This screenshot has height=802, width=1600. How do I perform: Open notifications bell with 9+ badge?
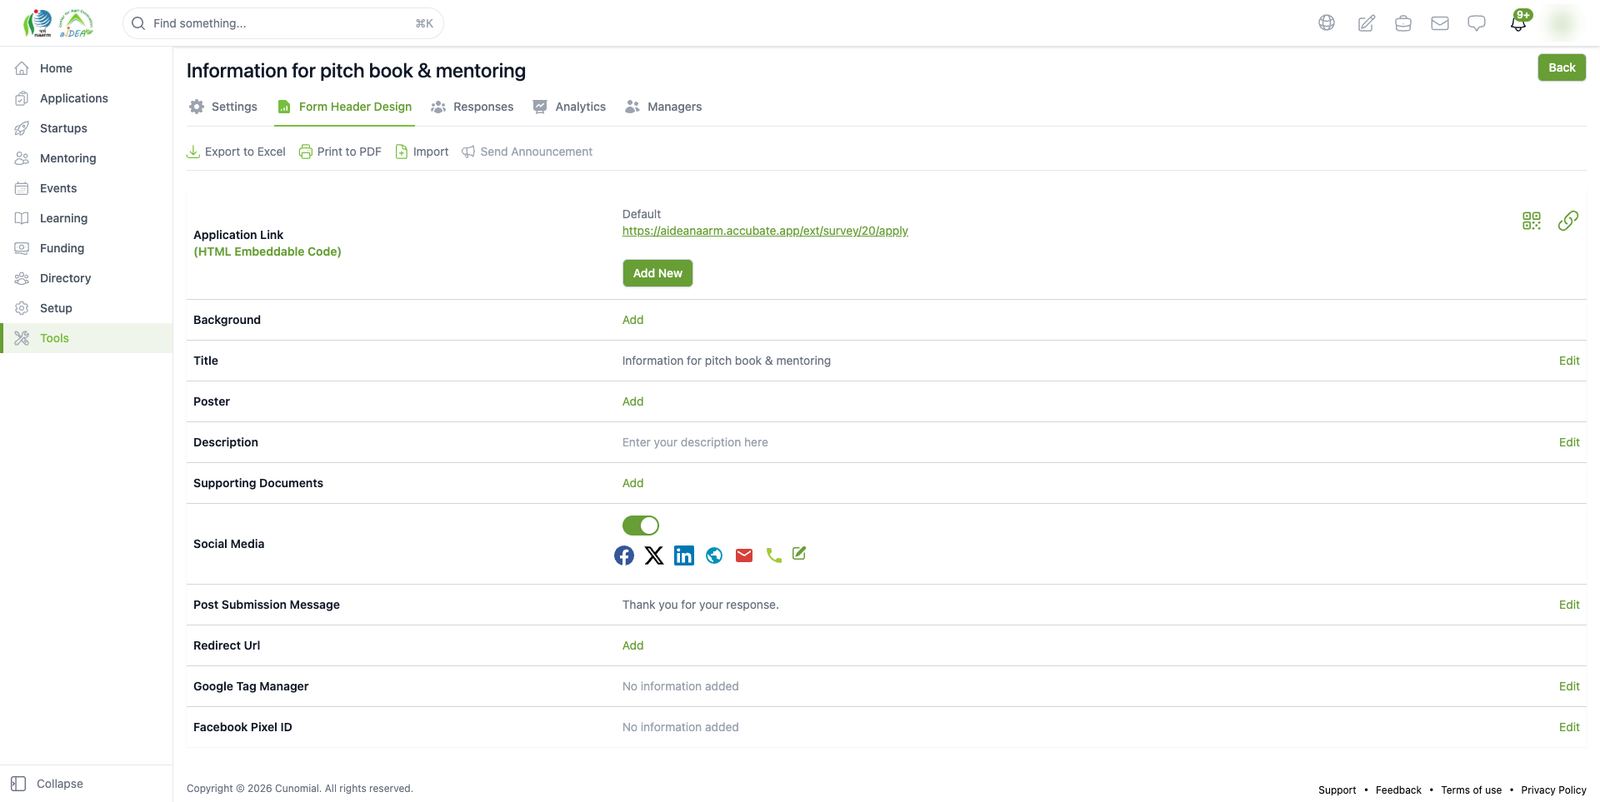pos(1519,21)
